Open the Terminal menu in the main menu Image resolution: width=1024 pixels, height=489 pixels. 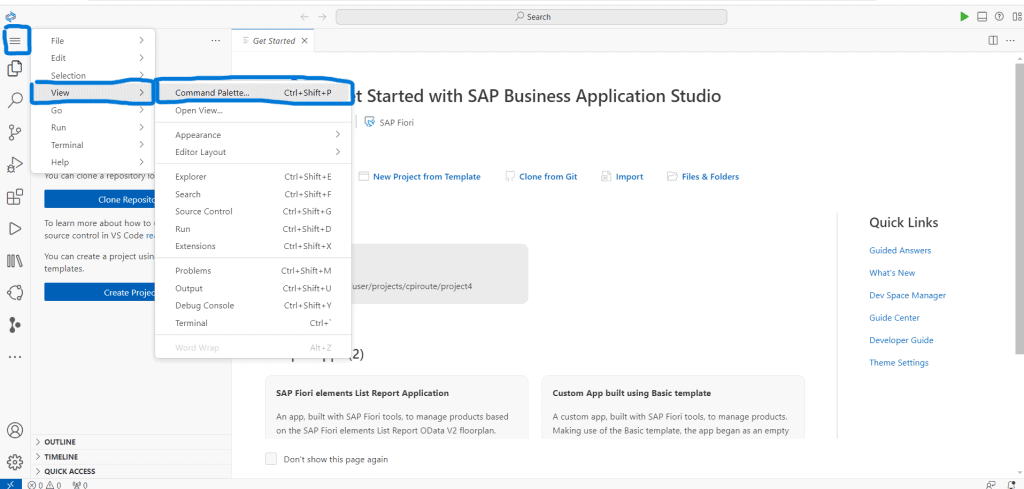(x=93, y=145)
